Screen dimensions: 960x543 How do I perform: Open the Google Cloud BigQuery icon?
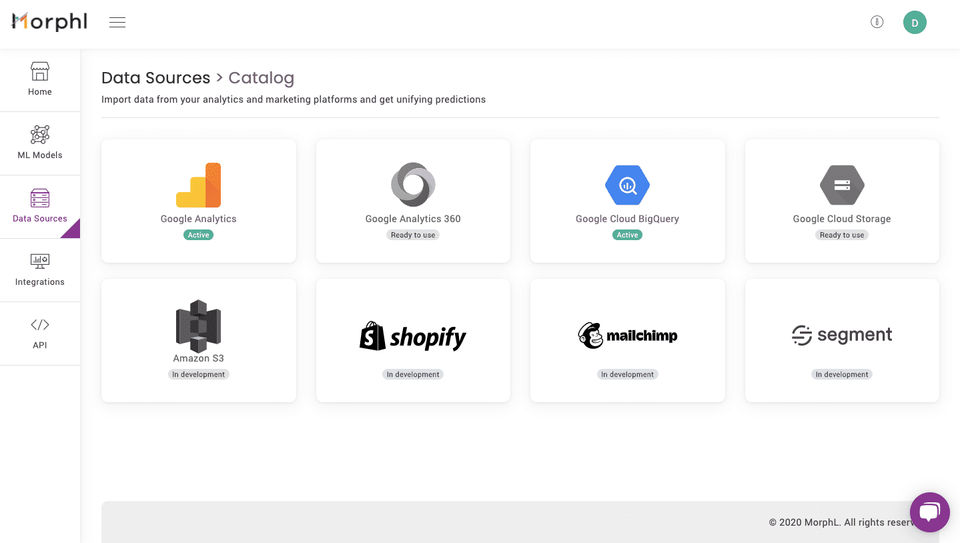[x=627, y=185]
